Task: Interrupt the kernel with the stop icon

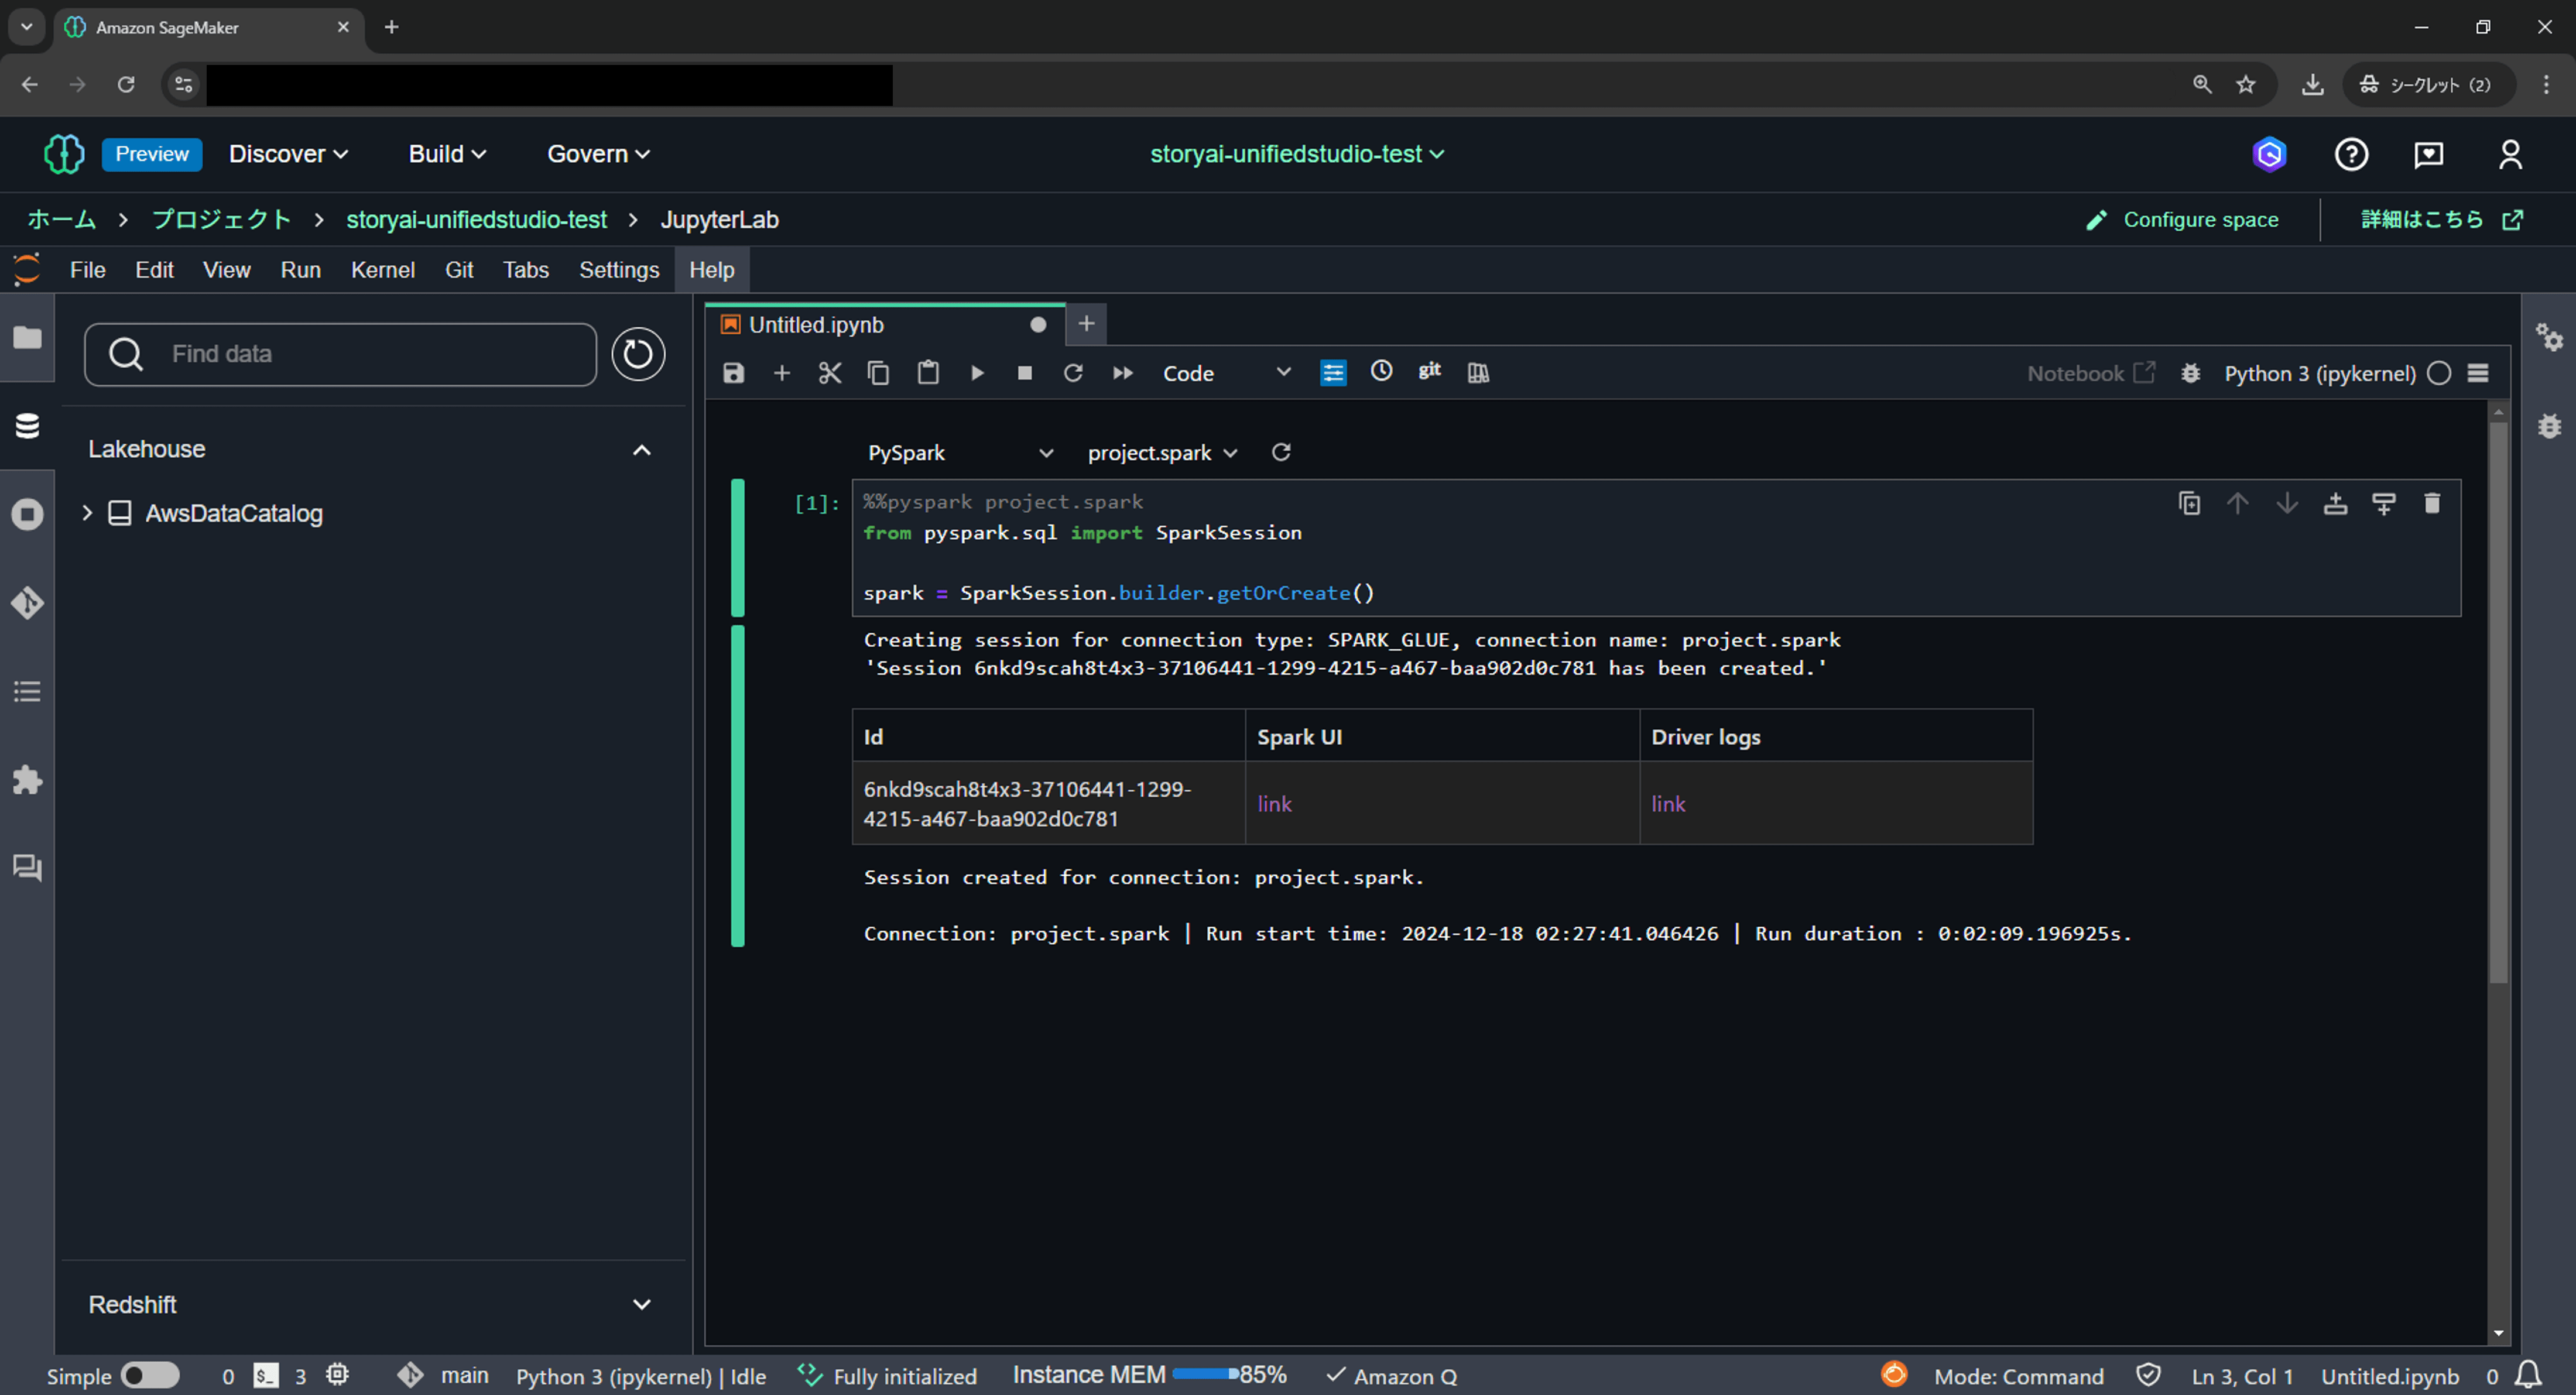Action: click(x=1025, y=373)
